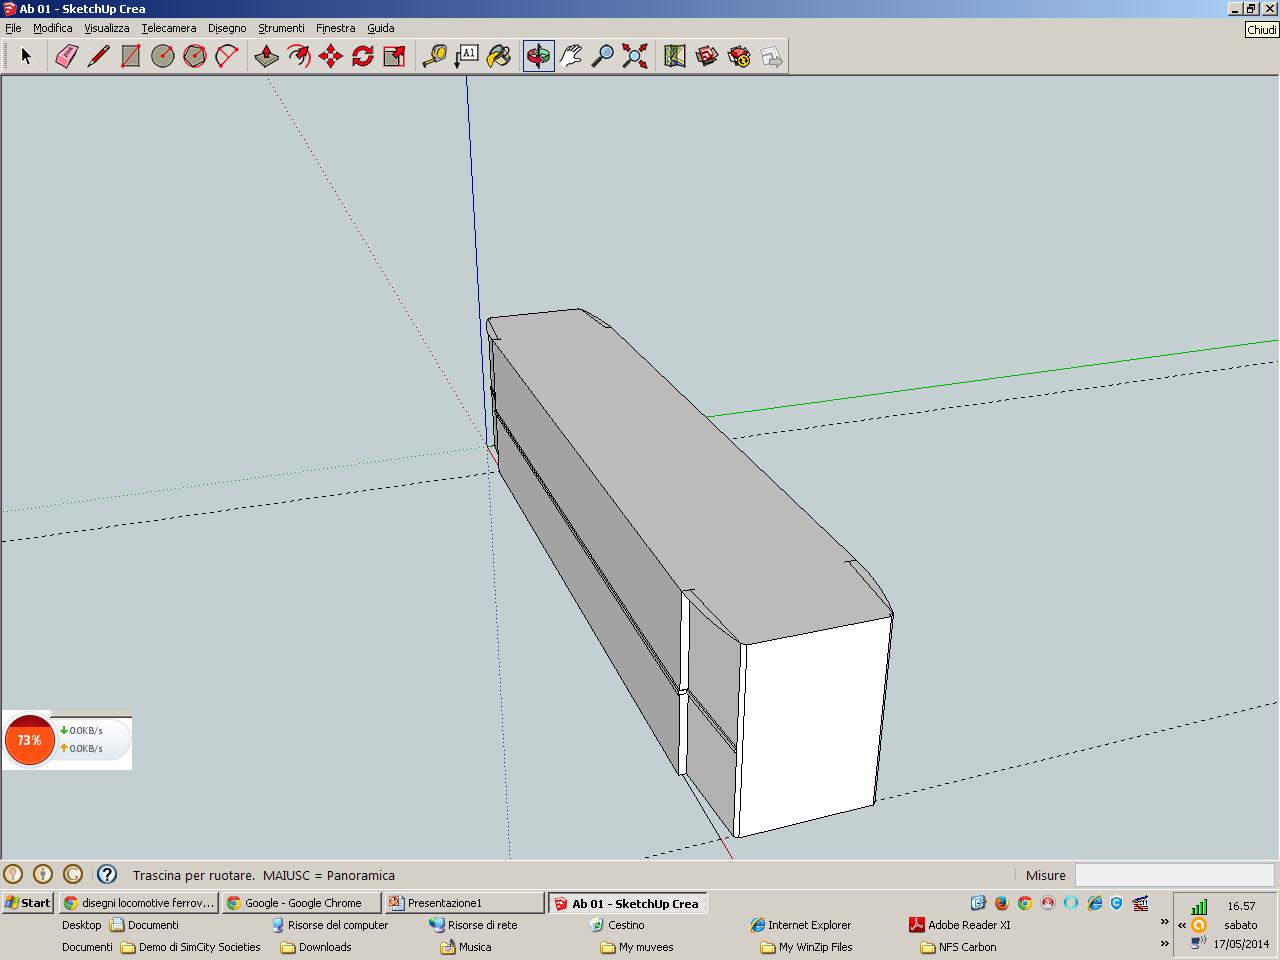
Task: Open the Visualizza menu
Action: [106, 28]
